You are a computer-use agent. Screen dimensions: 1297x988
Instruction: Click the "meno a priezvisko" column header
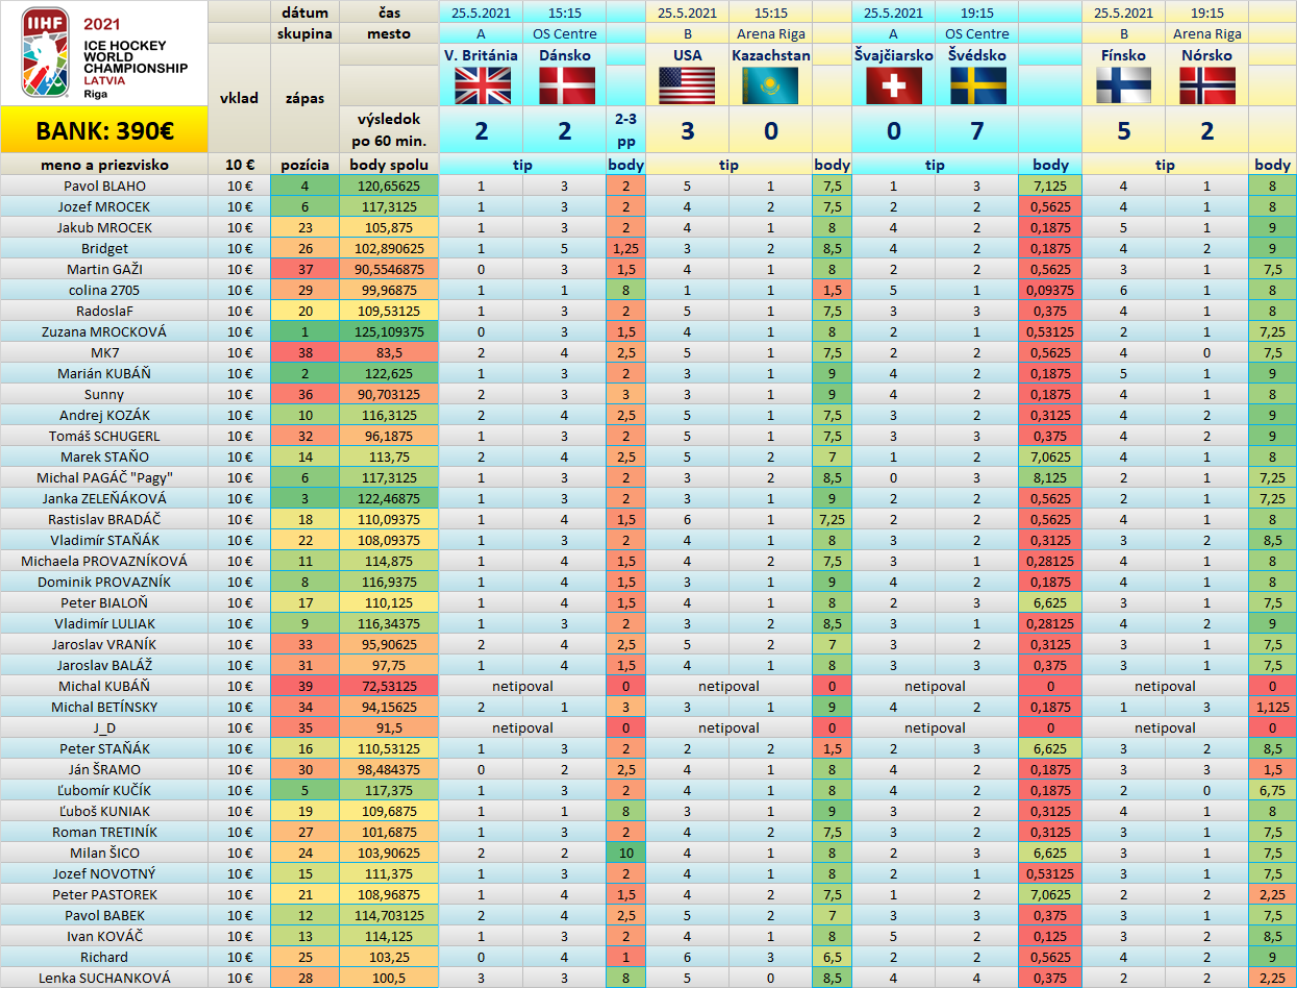[x=104, y=165]
